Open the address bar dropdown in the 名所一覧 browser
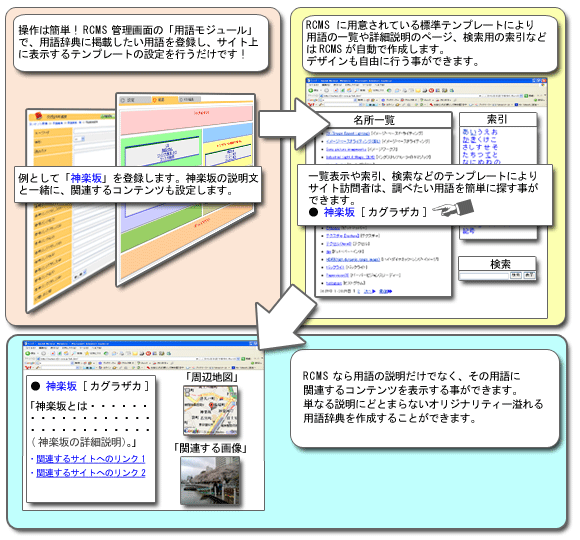This screenshot has height=540, width=580. (x=480, y=96)
